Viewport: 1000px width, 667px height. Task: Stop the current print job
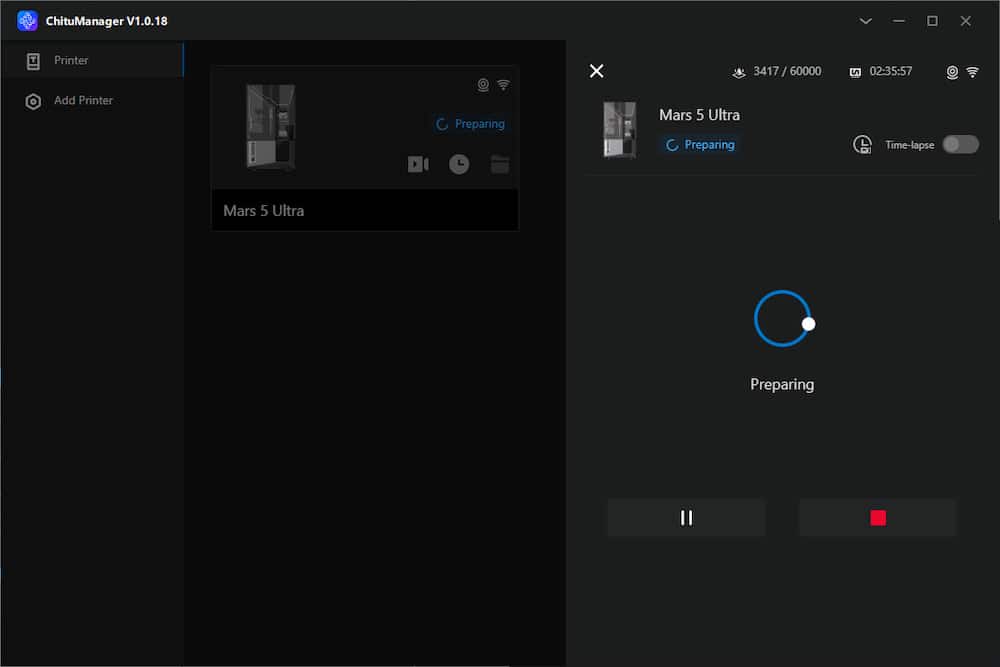[878, 518]
